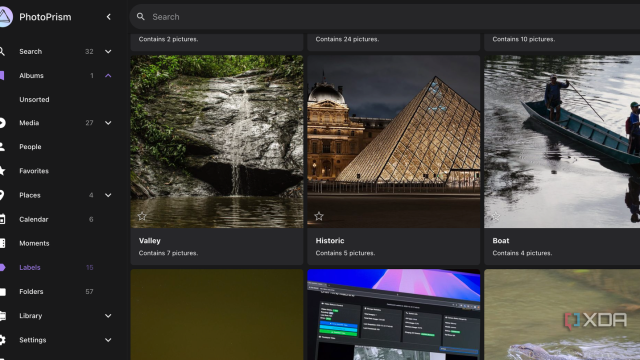Open the Valley waterfall thumbnail
The image size is (640, 360).
tap(217, 141)
